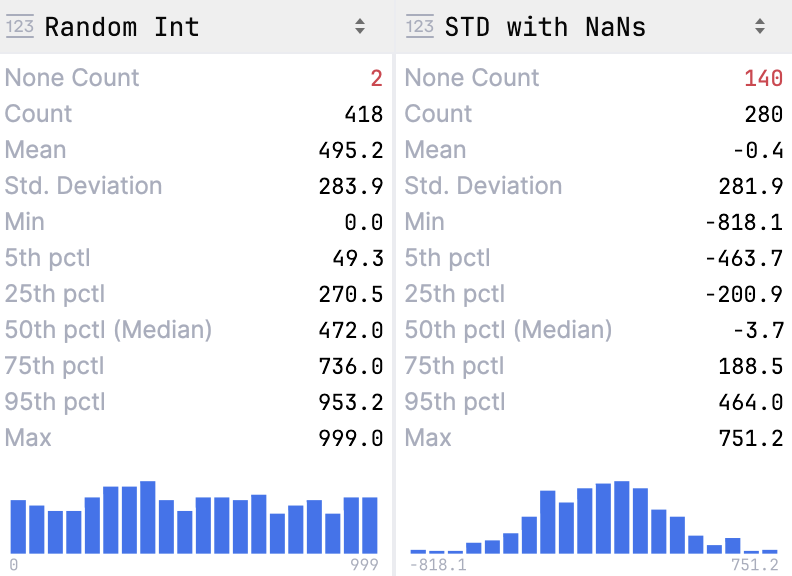The image size is (792, 576).
Task: Click histogram axis label 999 under Random Int
Action: [x=365, y=565]
